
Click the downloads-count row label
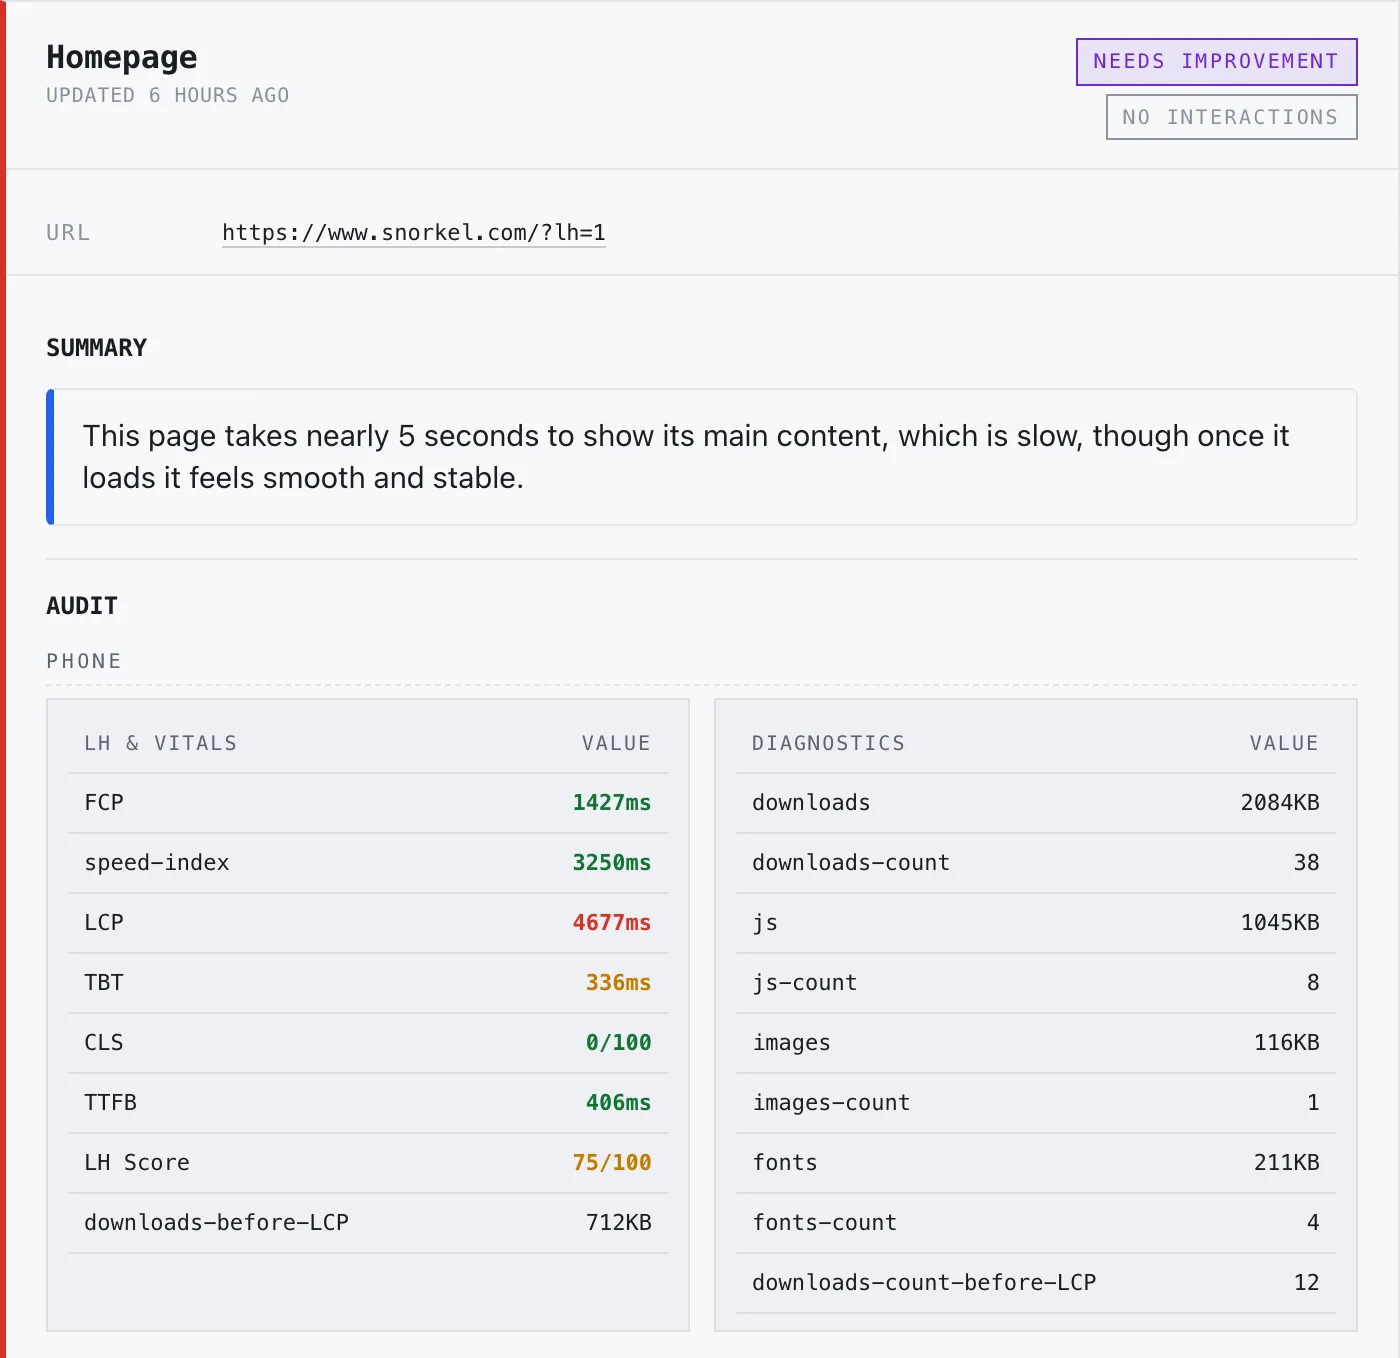(x=851, y=863)
